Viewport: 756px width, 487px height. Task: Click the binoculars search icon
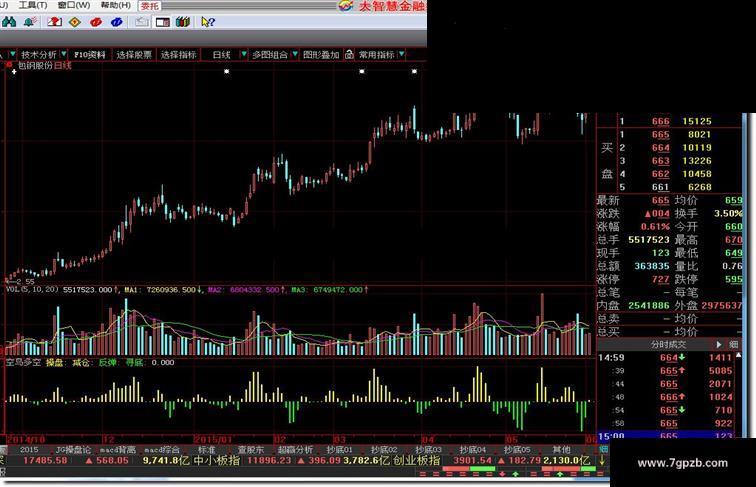click(x=9, y=22)
